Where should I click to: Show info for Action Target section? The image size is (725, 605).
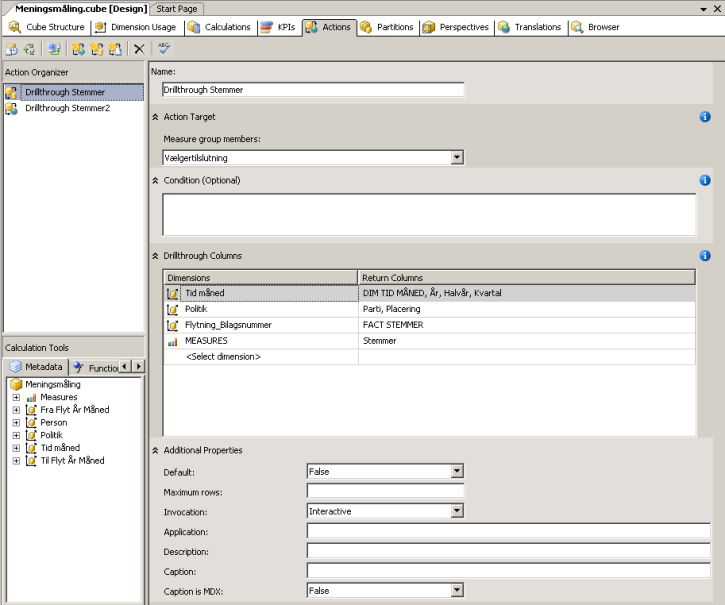705,117
